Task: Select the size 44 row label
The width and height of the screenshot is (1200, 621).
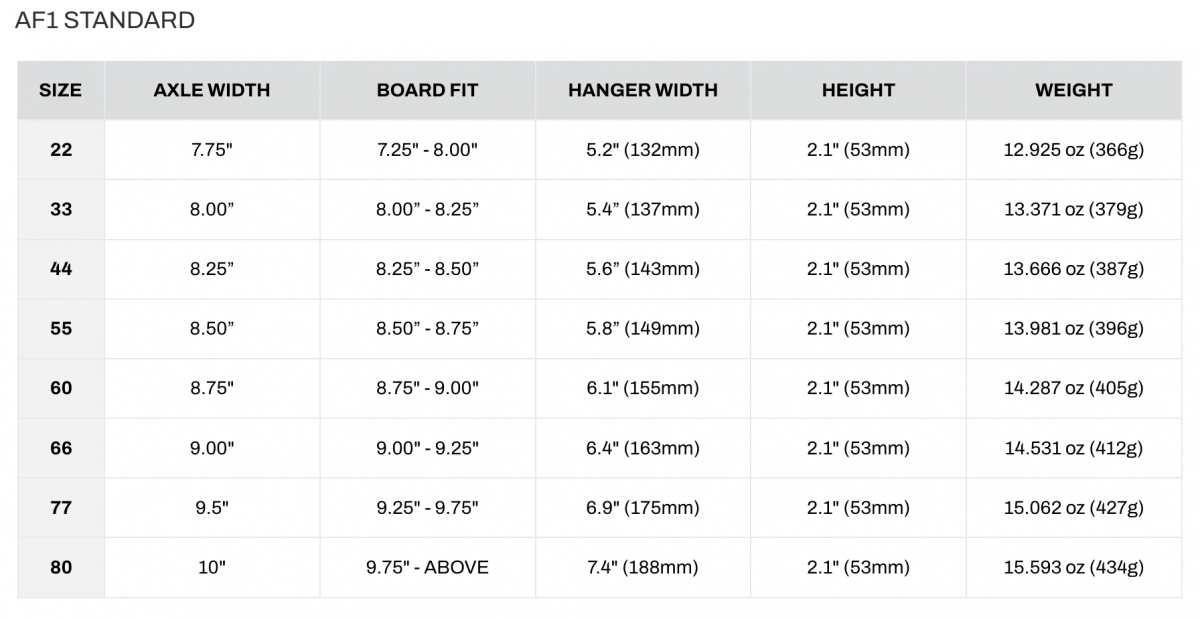Action: point(61,269)
